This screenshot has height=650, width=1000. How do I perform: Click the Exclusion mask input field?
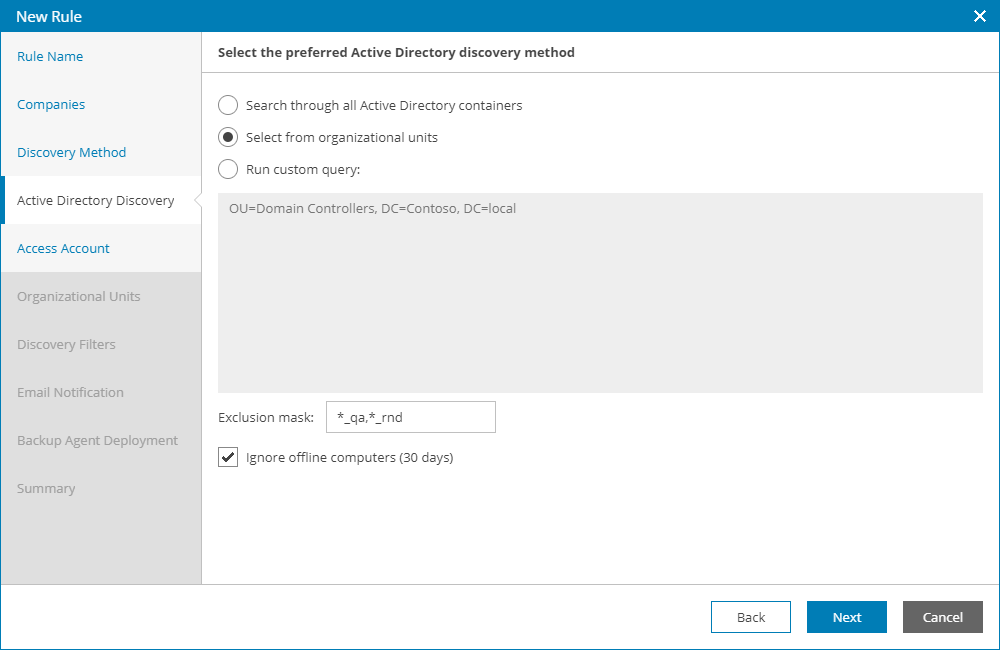(410, 417)
